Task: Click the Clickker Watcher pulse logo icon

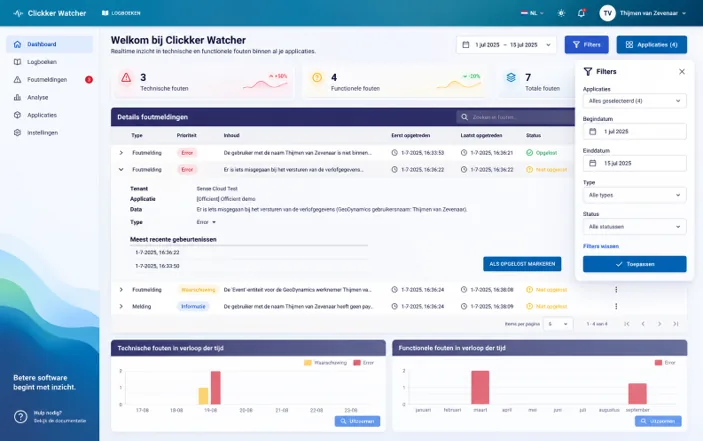Action: pyautogui.click(x=18, y=13)
